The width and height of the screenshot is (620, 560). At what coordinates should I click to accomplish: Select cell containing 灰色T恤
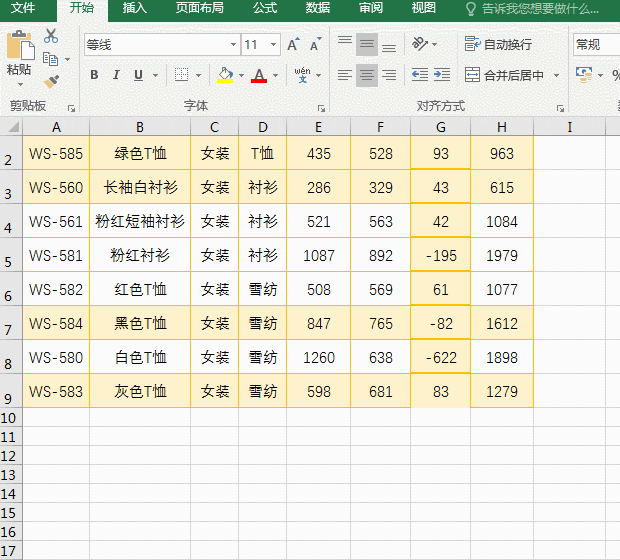140,392
